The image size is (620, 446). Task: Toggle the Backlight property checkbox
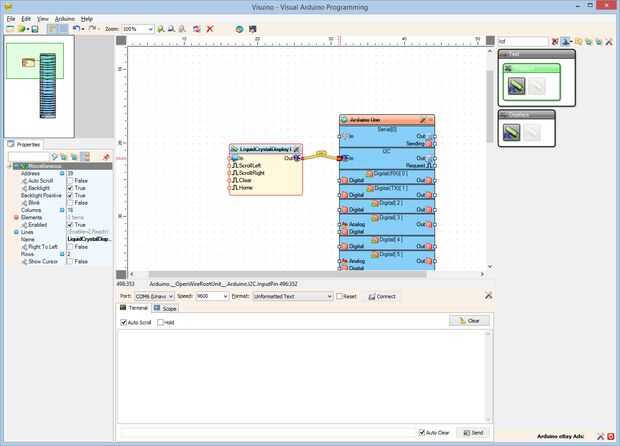pos(70,188)
